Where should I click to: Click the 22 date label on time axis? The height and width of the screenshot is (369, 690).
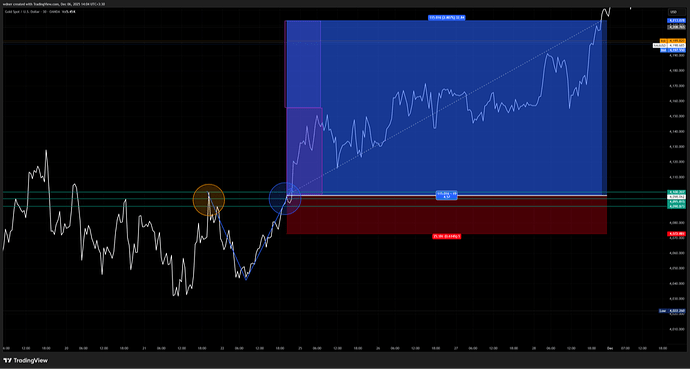coord(222,348)
